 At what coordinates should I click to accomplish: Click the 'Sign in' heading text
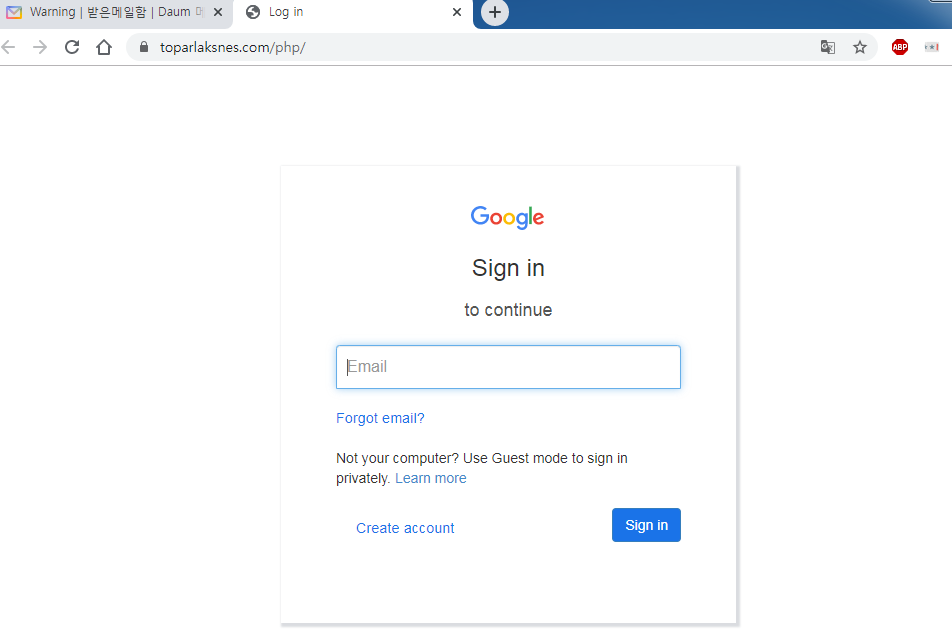pos(508,268)
